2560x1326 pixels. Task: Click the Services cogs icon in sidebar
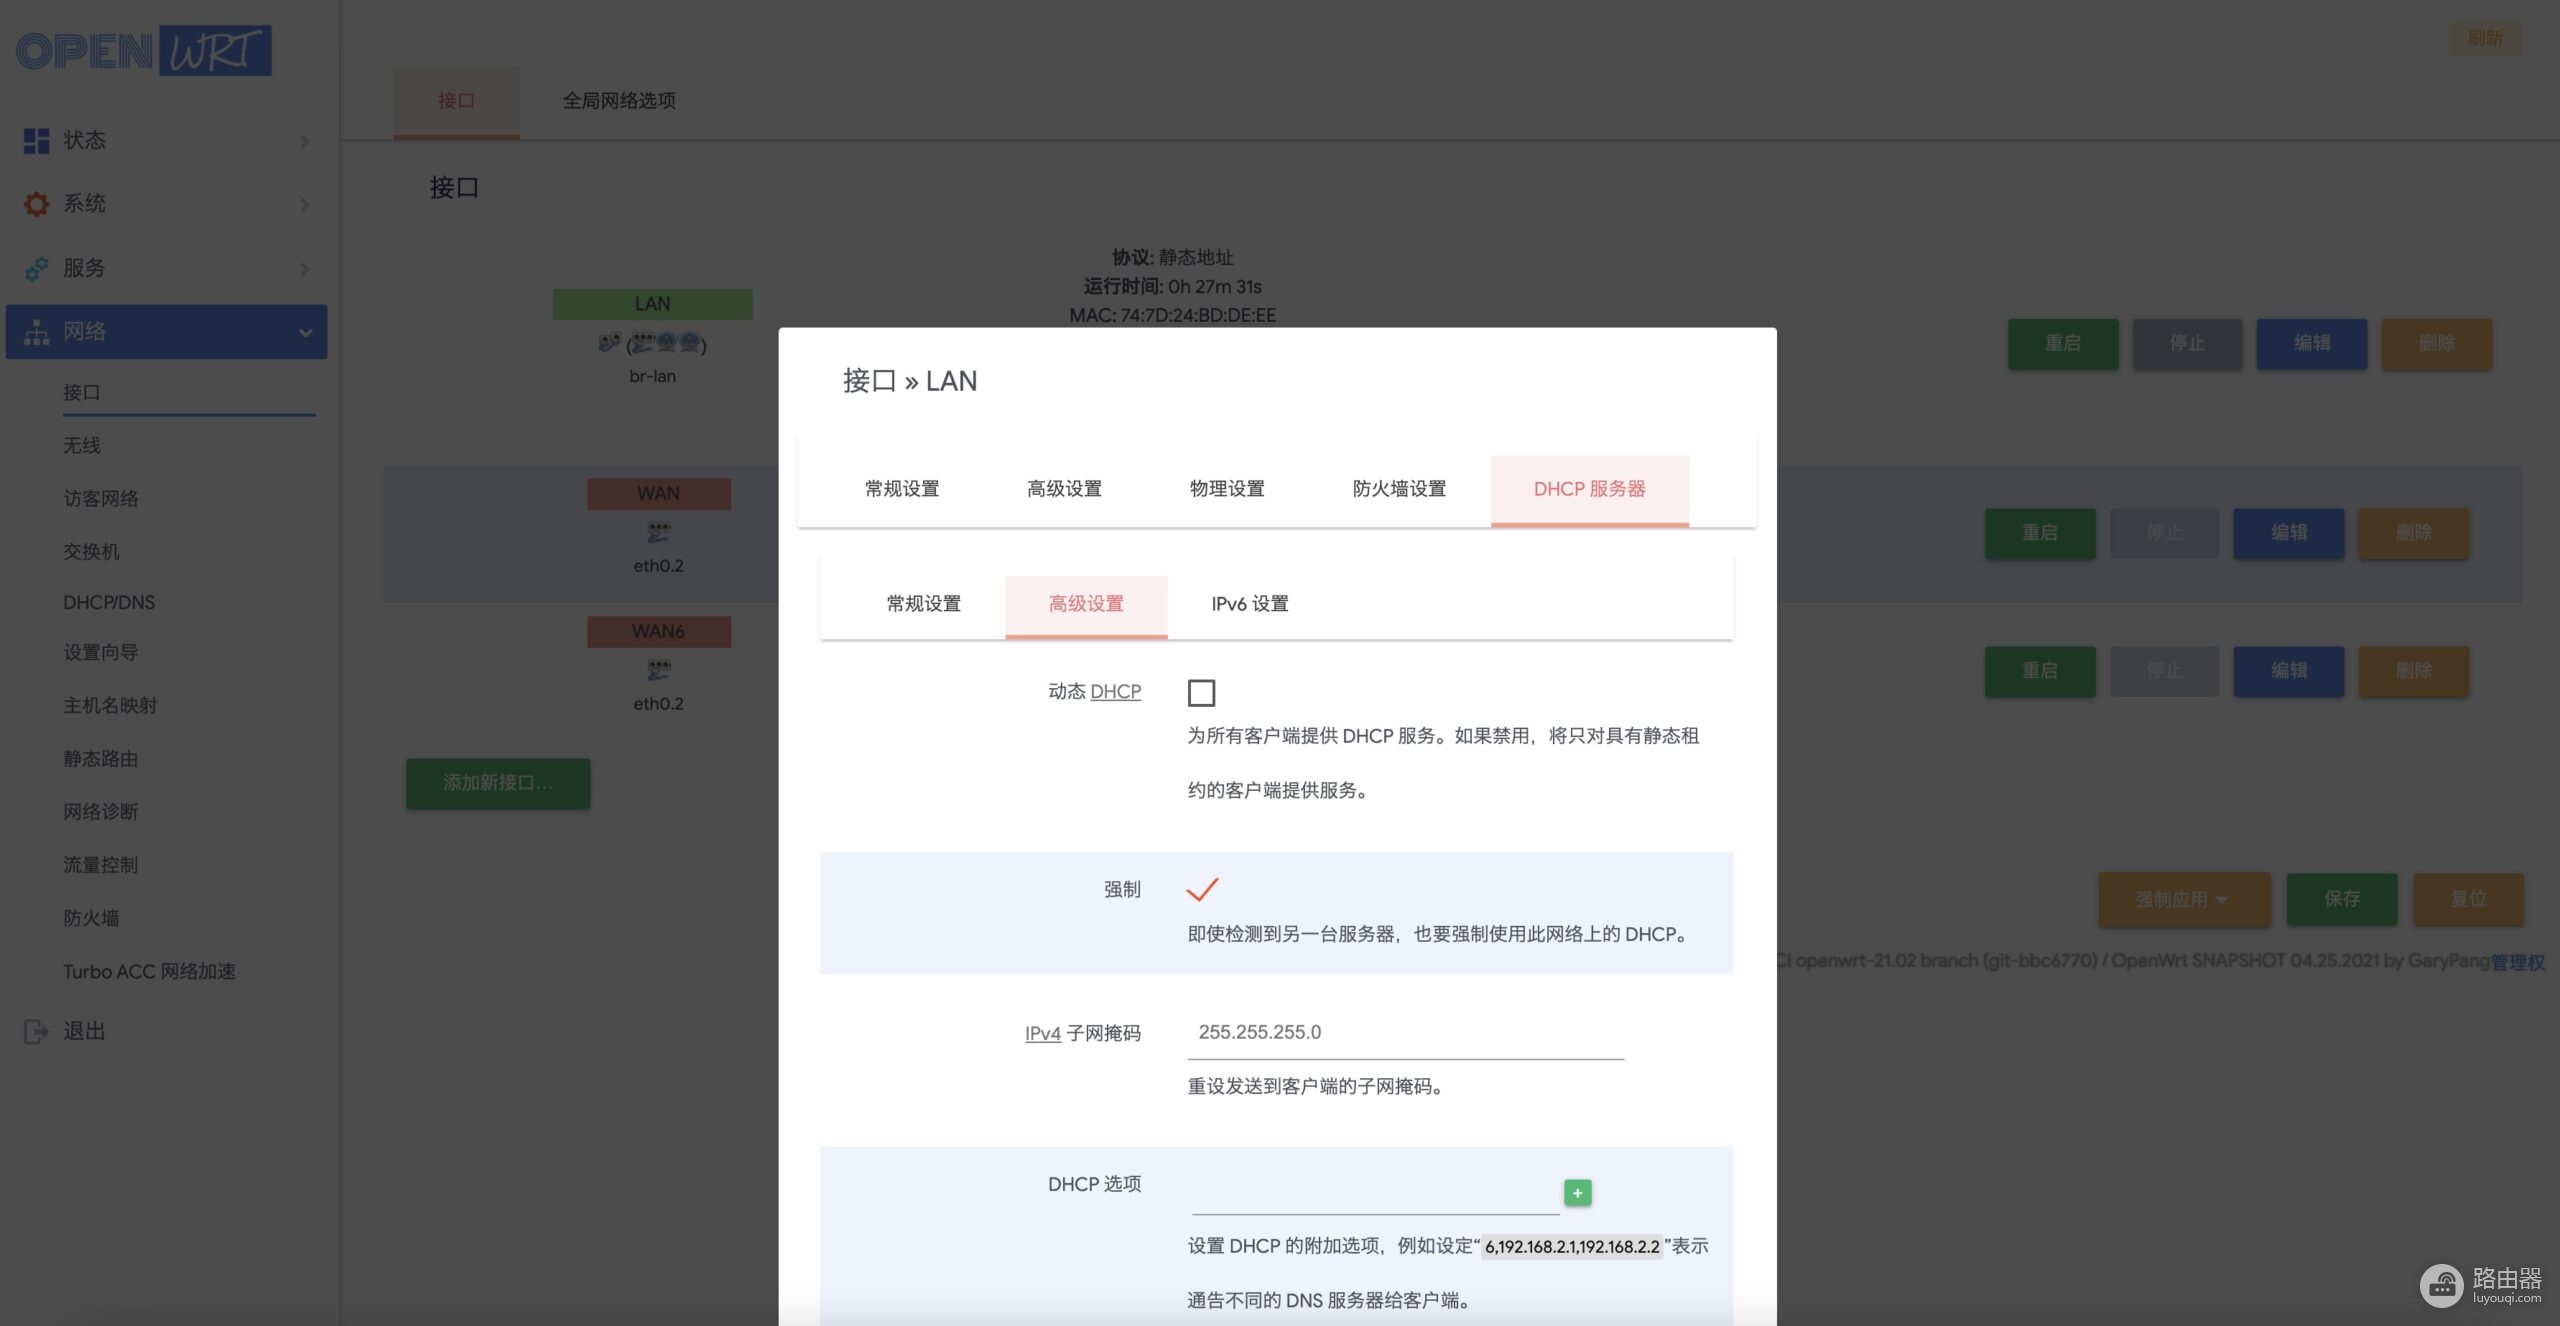coord(36,268)
